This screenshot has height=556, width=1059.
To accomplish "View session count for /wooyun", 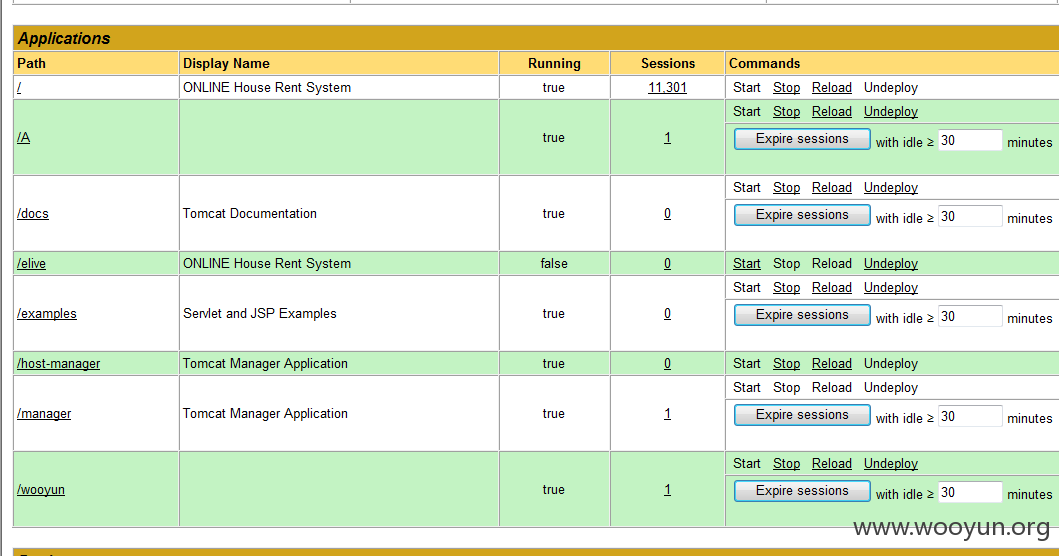I will pos(667,490).
